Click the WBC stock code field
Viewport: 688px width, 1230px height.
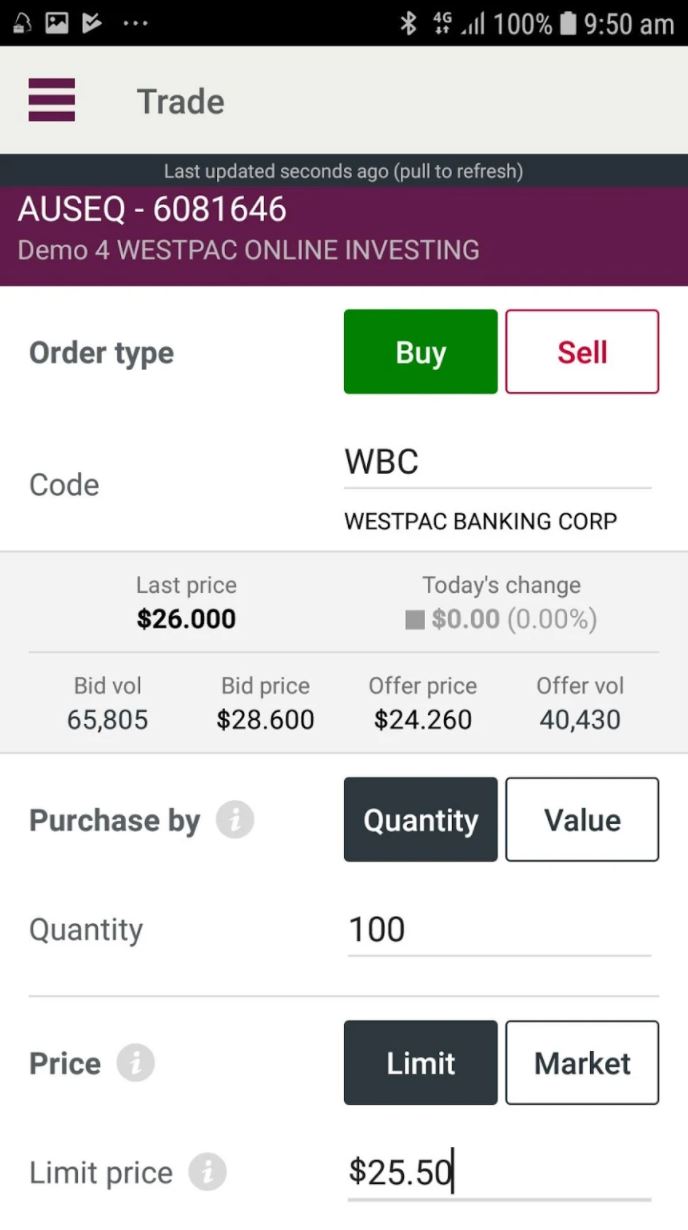point(497,461)
